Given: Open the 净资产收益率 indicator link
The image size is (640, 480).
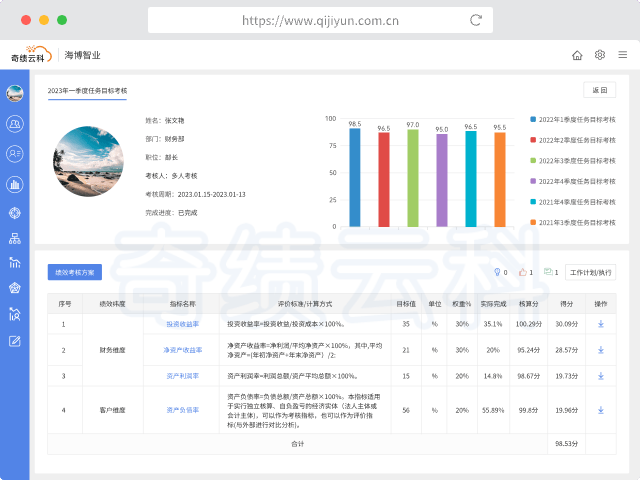Looking at the screenshot, I should click(183, 350).
